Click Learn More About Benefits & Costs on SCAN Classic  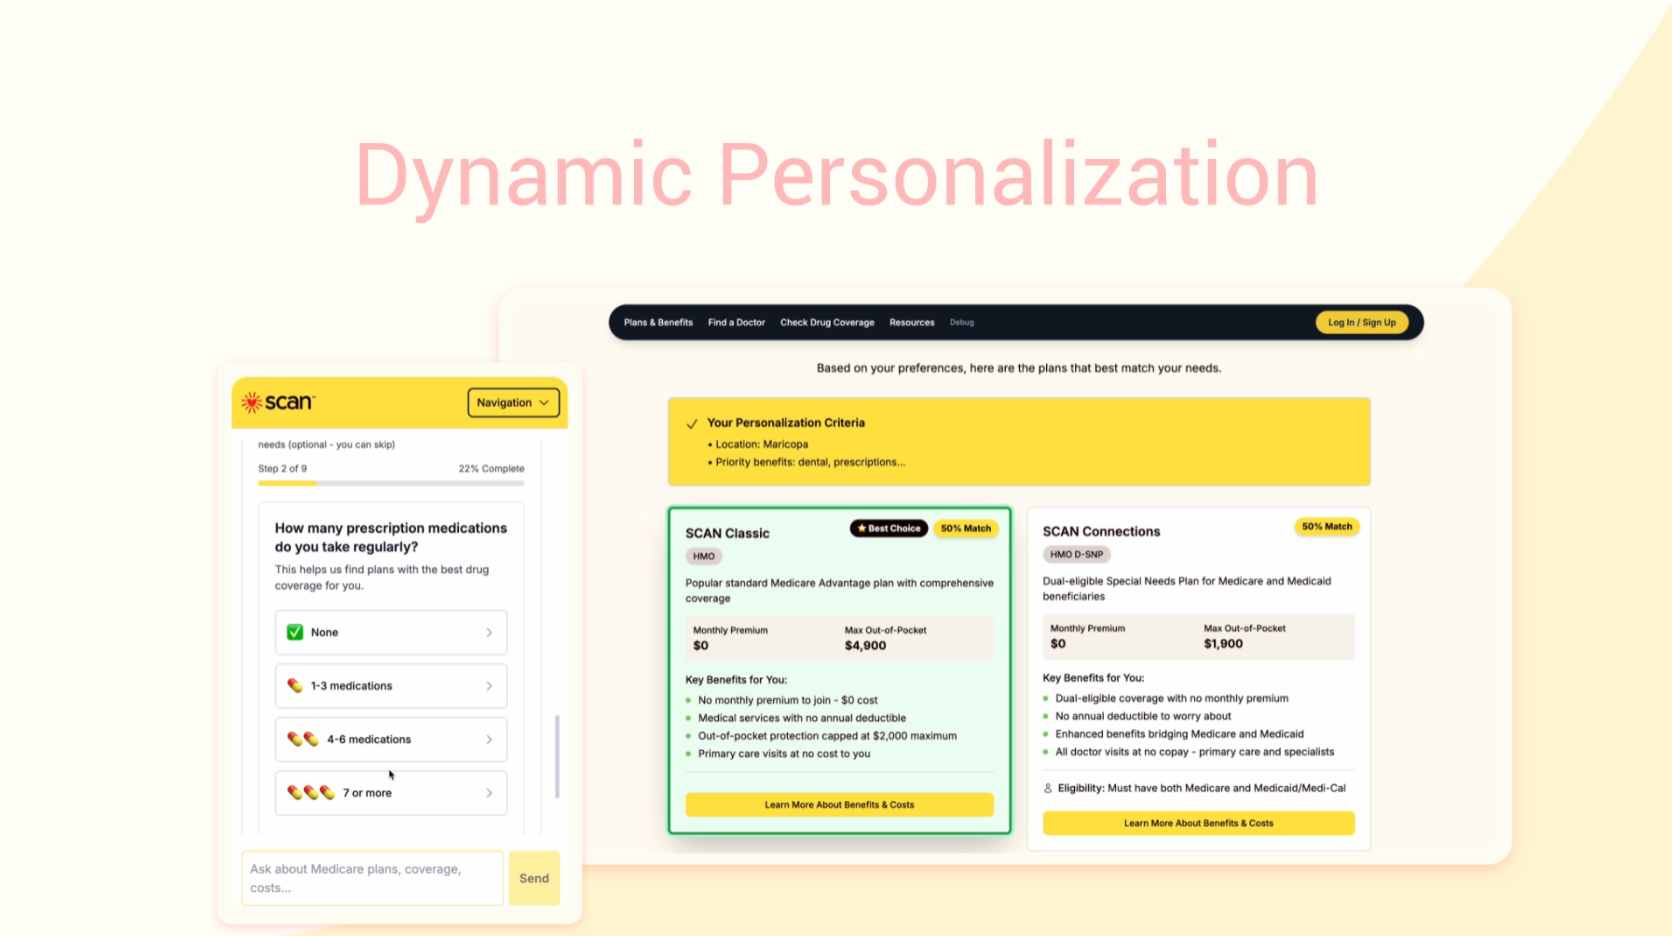[x=839, y=804]
